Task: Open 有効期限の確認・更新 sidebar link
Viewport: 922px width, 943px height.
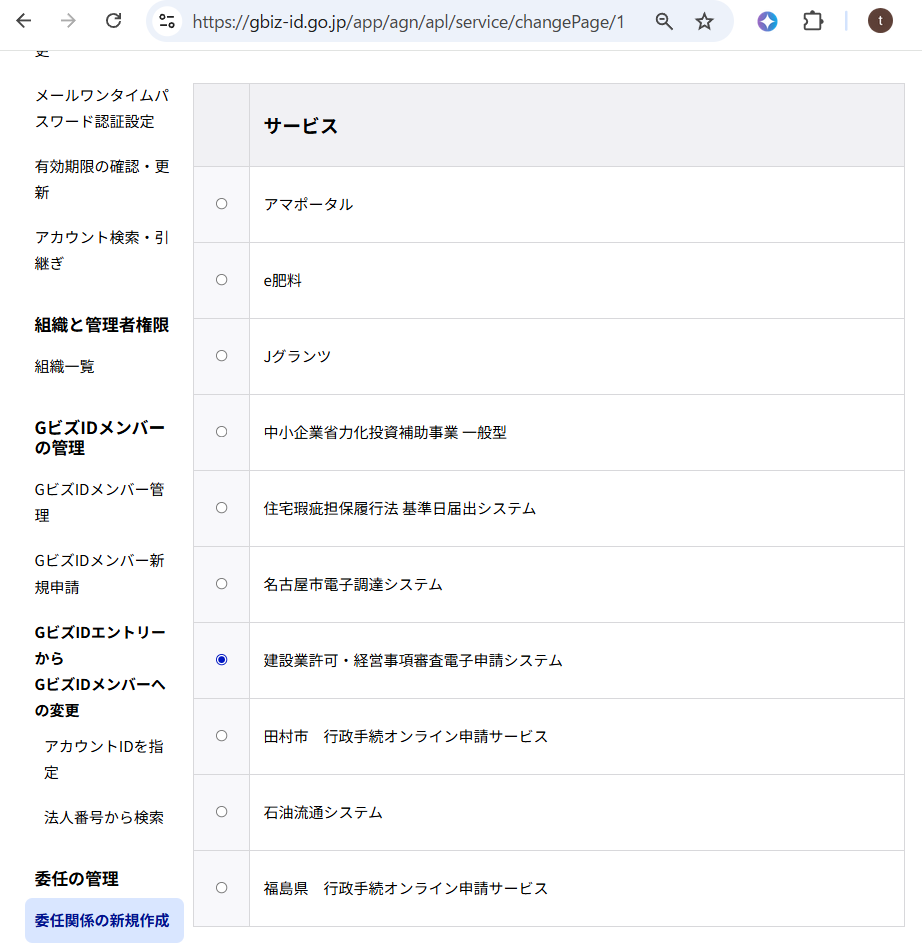Action: point(102,179)
